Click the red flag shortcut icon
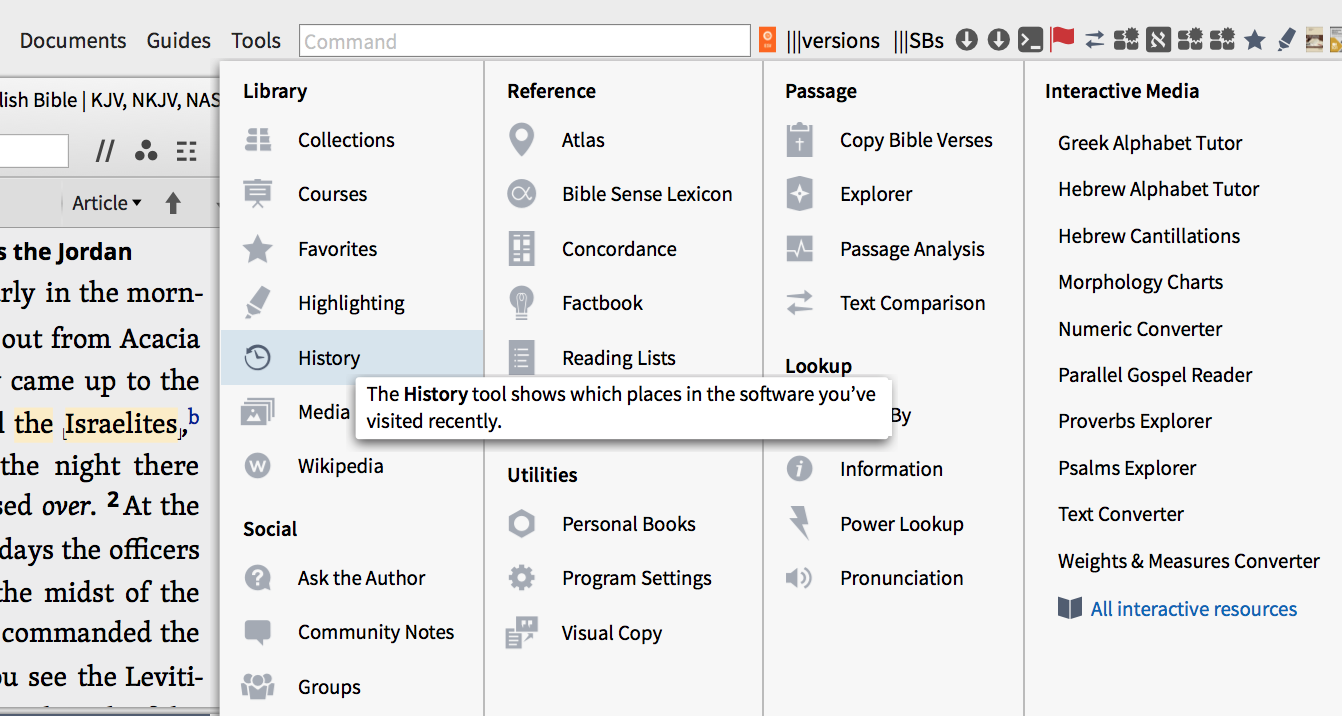 pos(1062,40)
